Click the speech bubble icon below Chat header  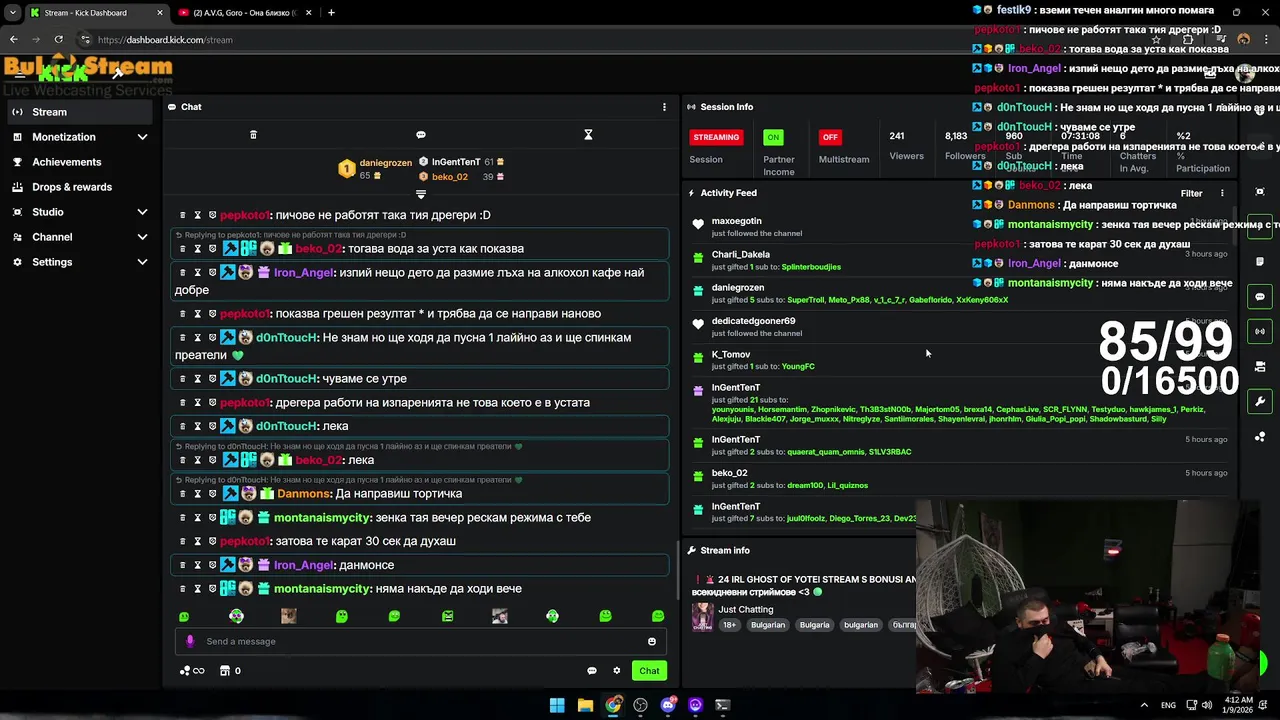click(421, 135)
